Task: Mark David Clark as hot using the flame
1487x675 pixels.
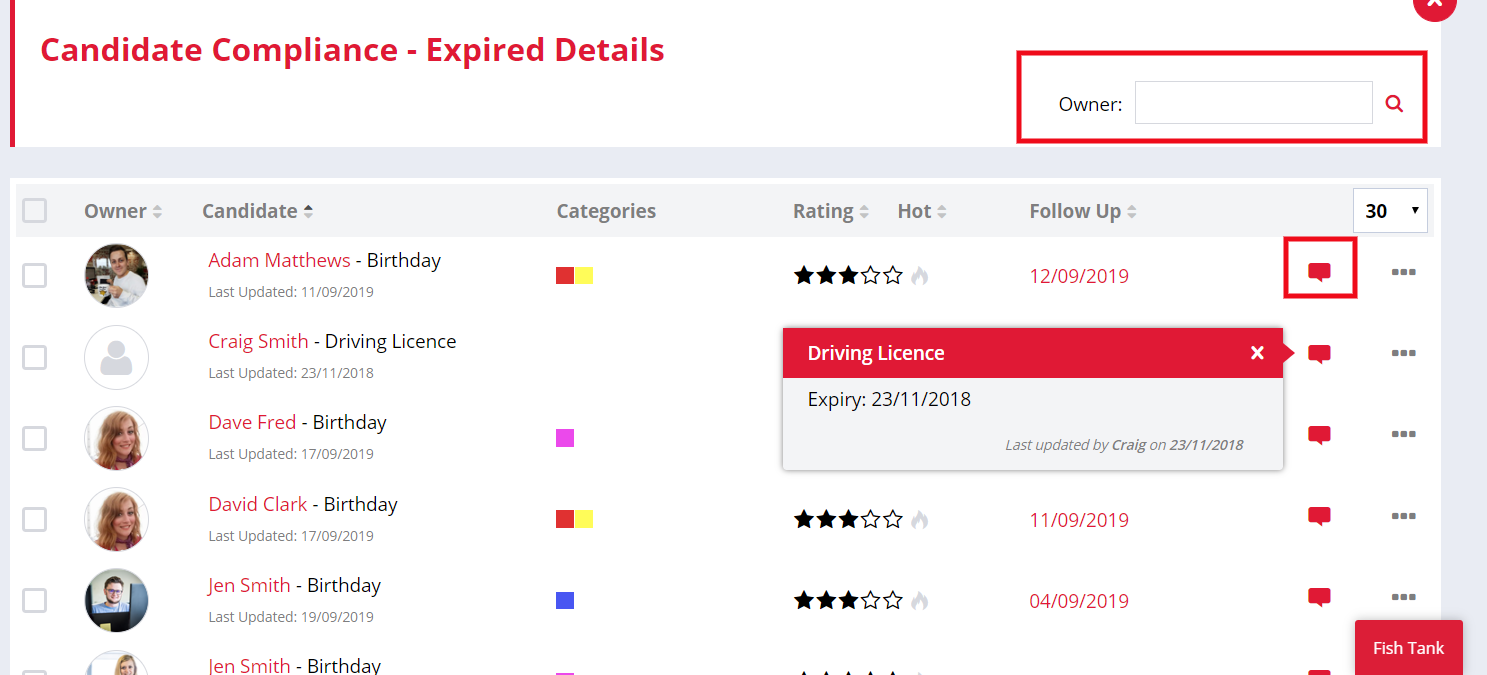Action: point(920,519)
